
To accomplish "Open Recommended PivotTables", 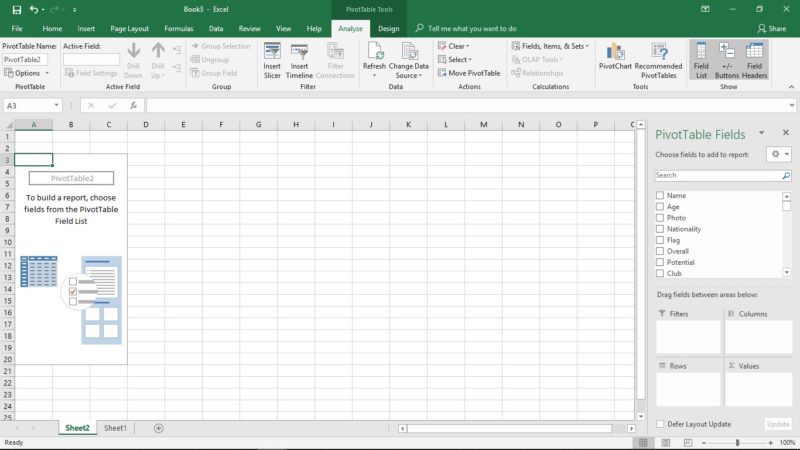I will (x=658, y=52).
